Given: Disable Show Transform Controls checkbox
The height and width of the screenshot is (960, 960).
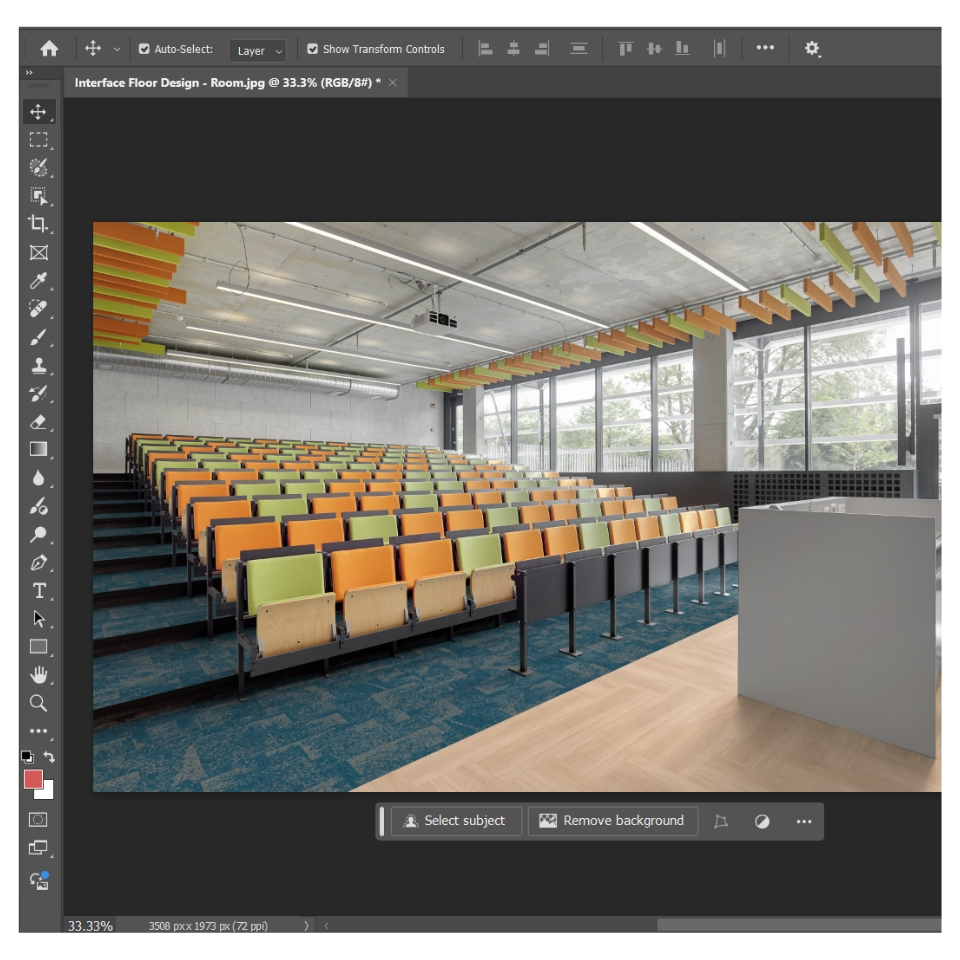Looking at the screenshot, I should point(313,49).
